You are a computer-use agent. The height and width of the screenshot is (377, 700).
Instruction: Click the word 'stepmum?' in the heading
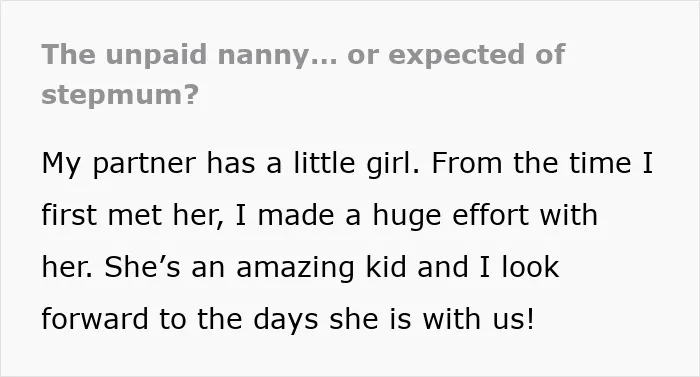point(120,95)
